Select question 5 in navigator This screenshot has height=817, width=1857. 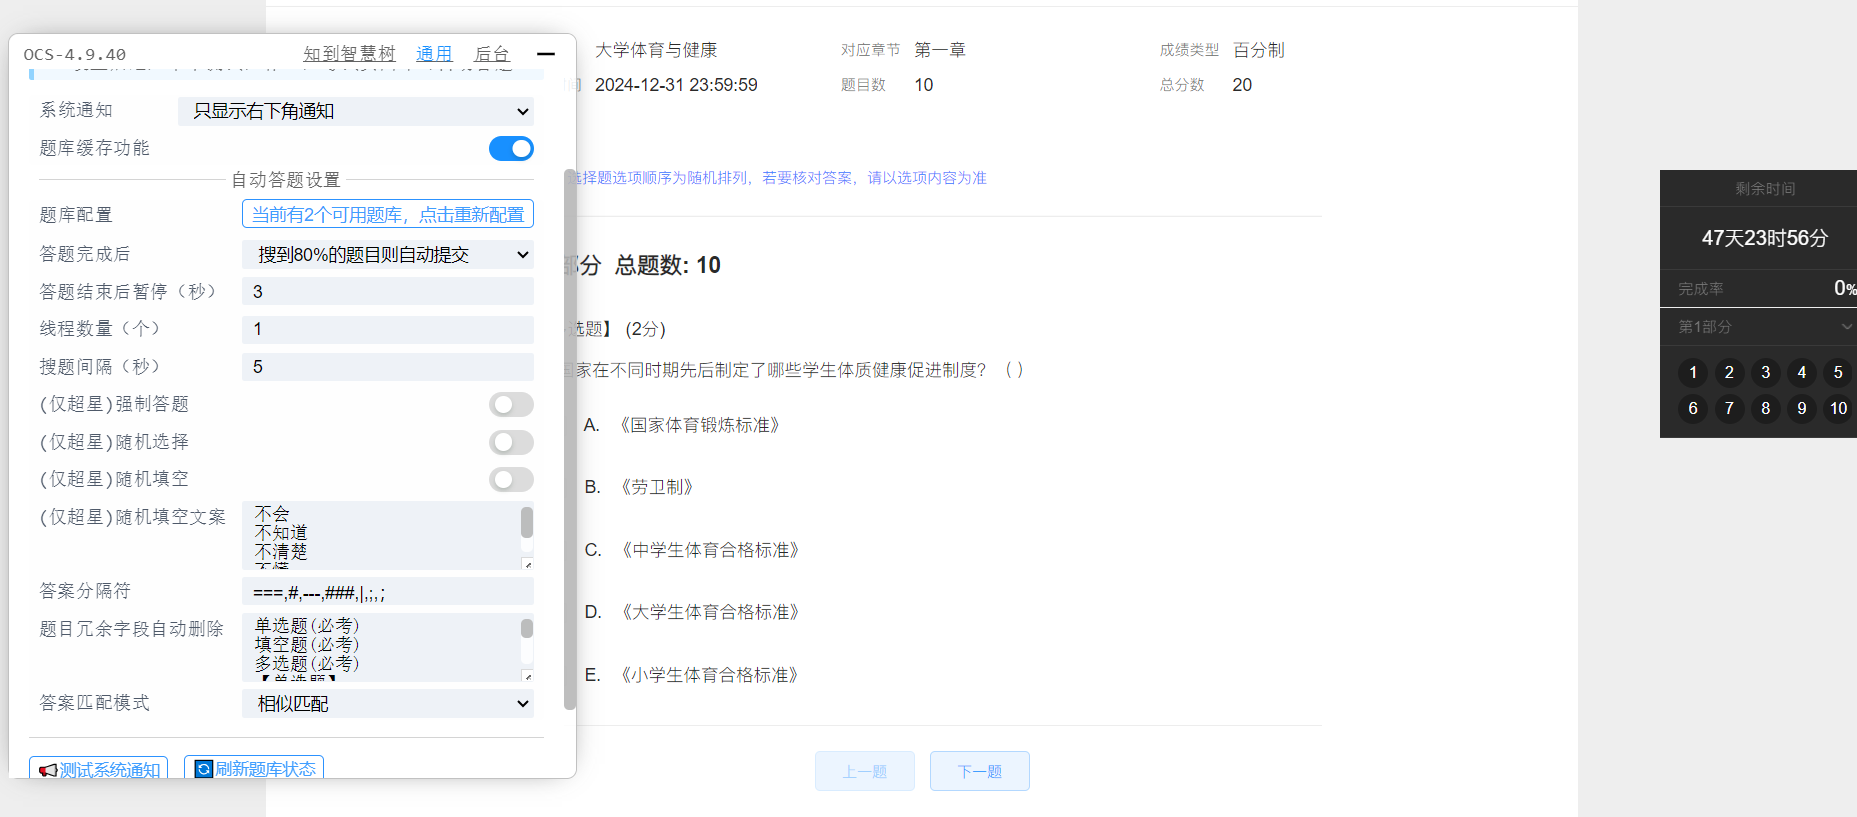click(x=1837, y=372)
